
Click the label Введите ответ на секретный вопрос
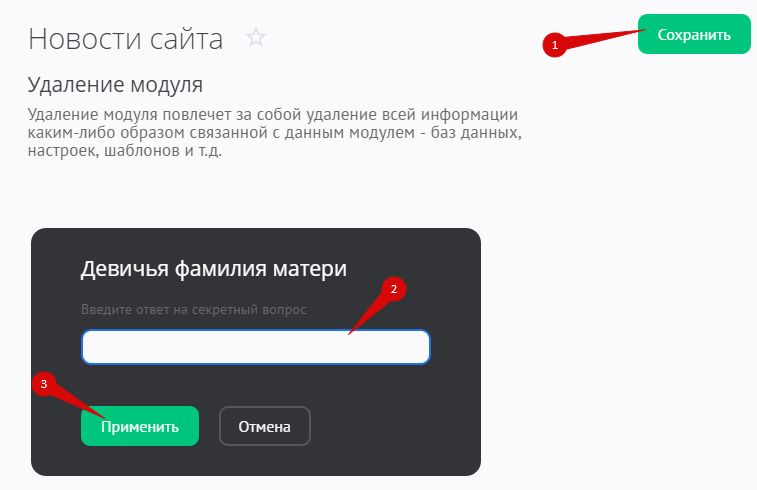click(194, 309)
